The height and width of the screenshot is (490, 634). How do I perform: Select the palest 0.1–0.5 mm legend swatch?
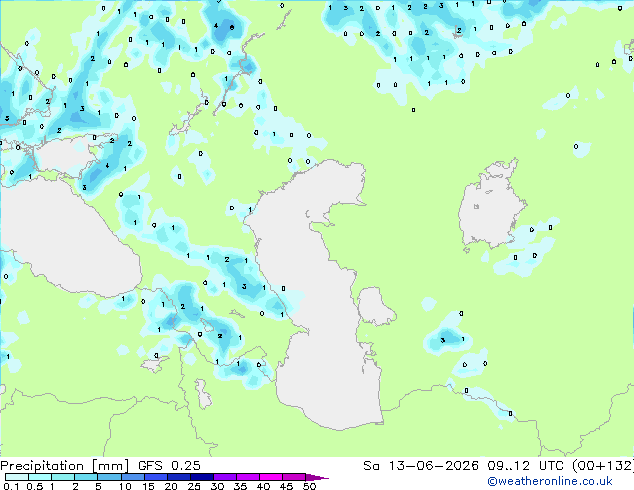17,477
